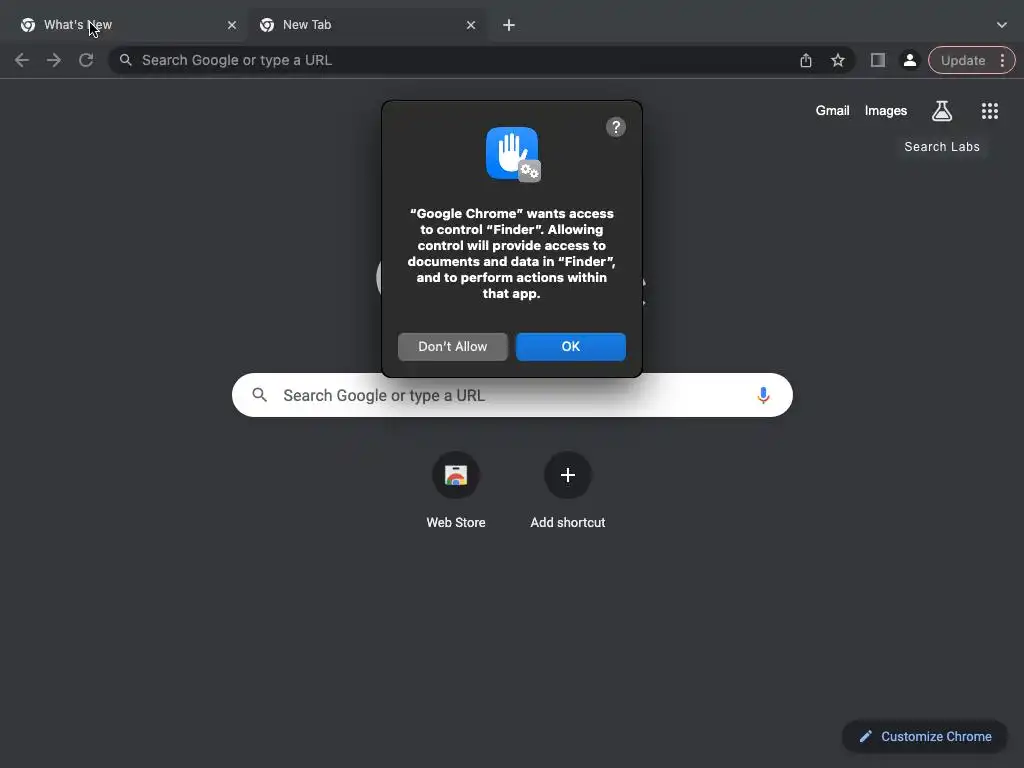
Task: Focus the Google search box on page
Action: click(512, 395)
